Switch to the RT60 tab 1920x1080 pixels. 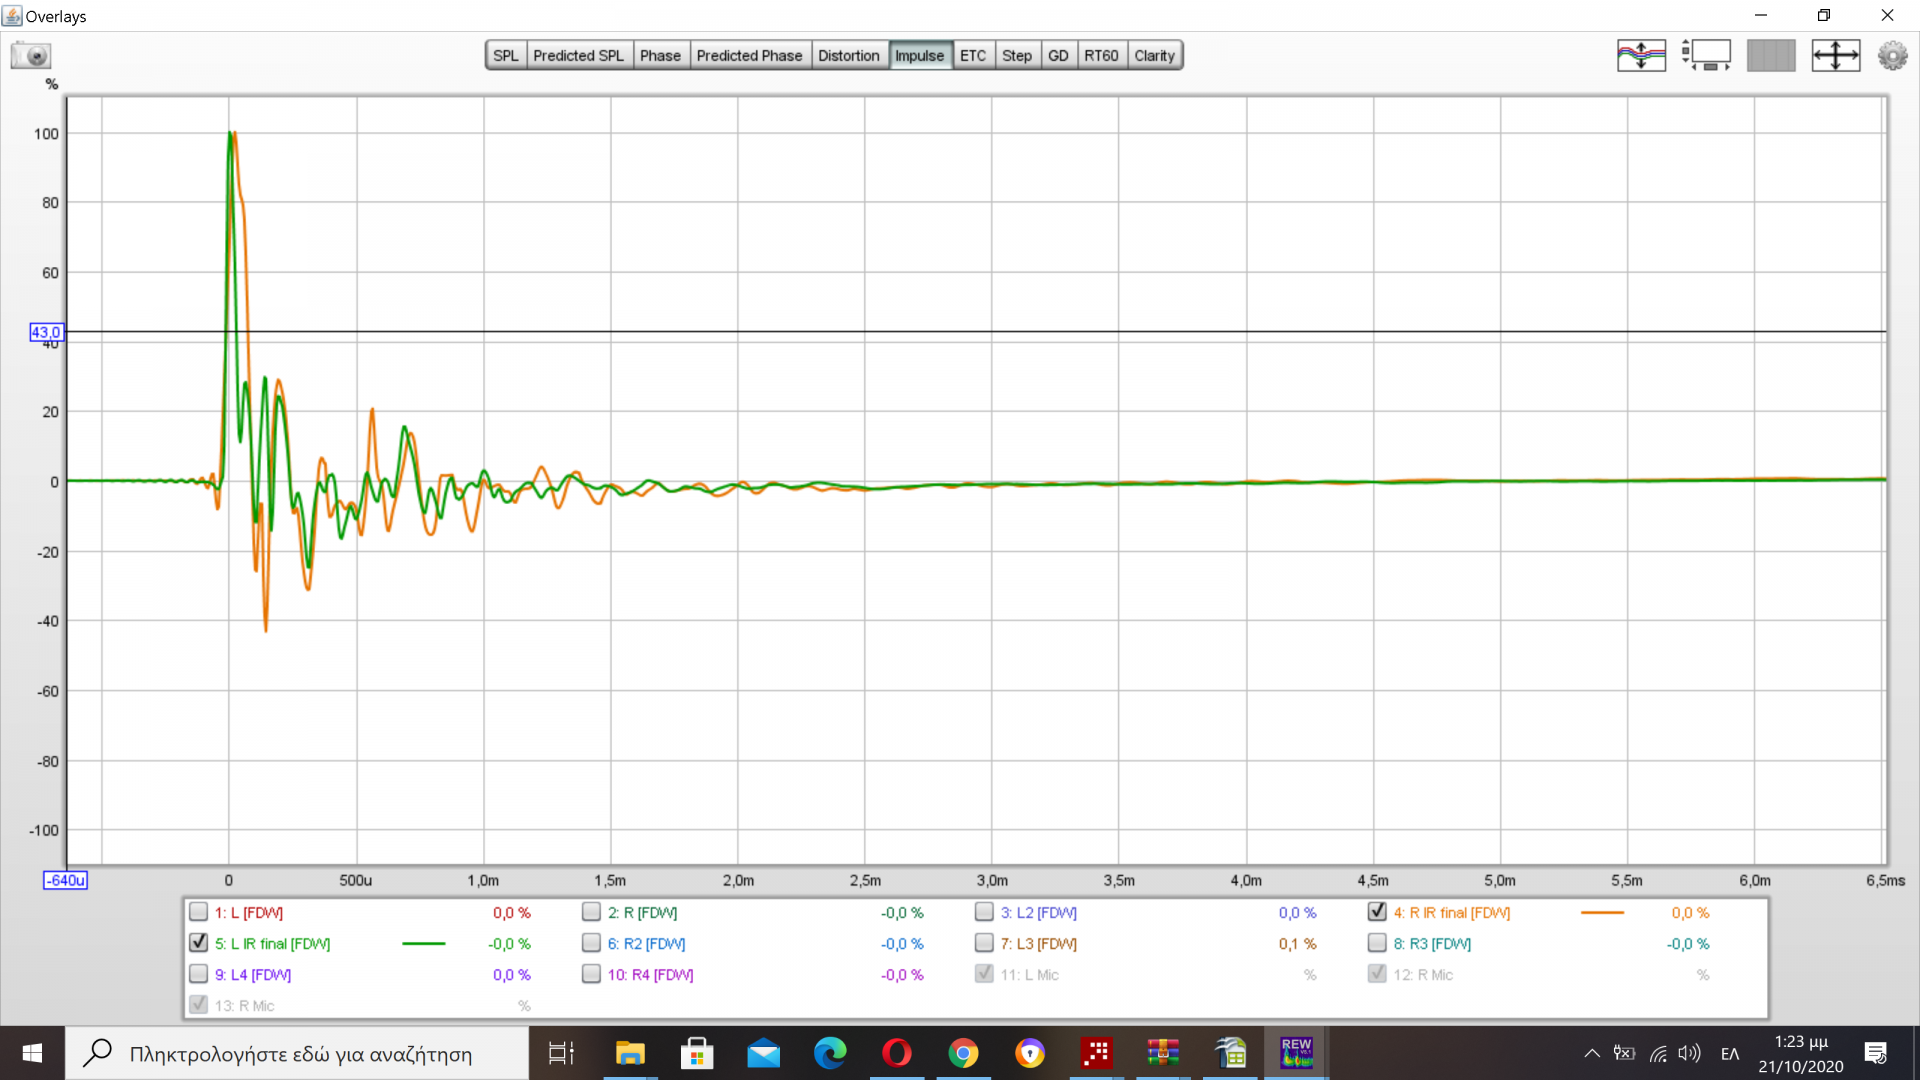pyautogui.click(x=1101, y=56)
